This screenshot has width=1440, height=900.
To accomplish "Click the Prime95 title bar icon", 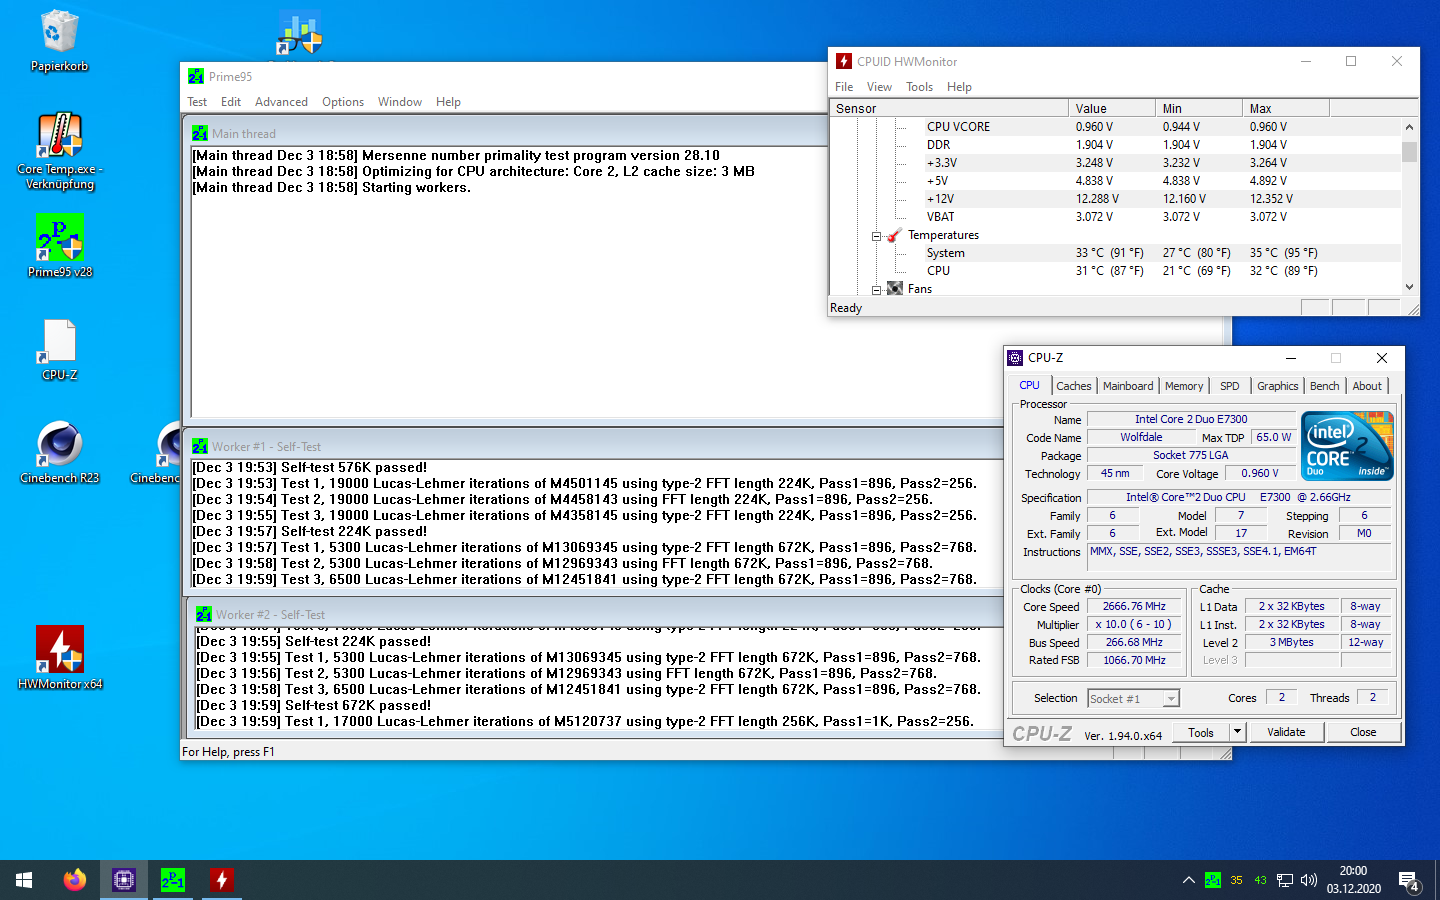I will pos(195,76).
